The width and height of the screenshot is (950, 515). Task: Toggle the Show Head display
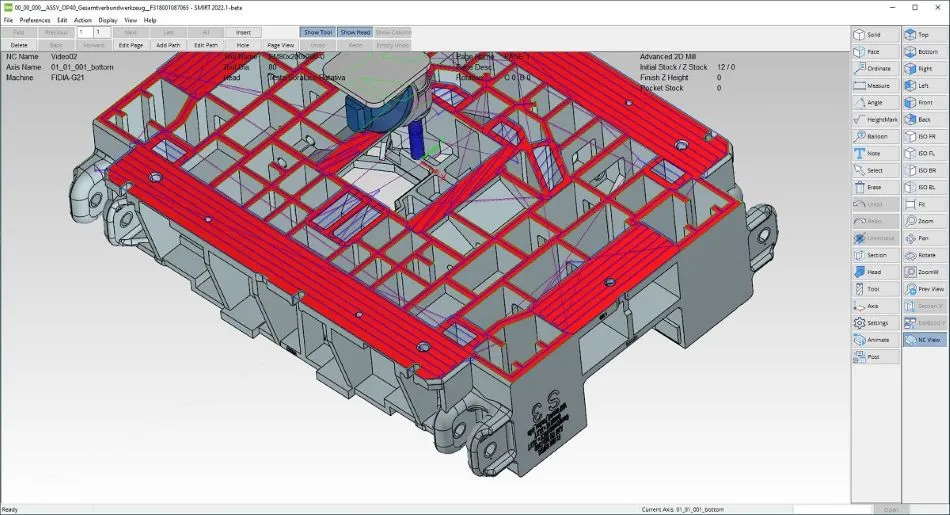click(x=354, y=33)
